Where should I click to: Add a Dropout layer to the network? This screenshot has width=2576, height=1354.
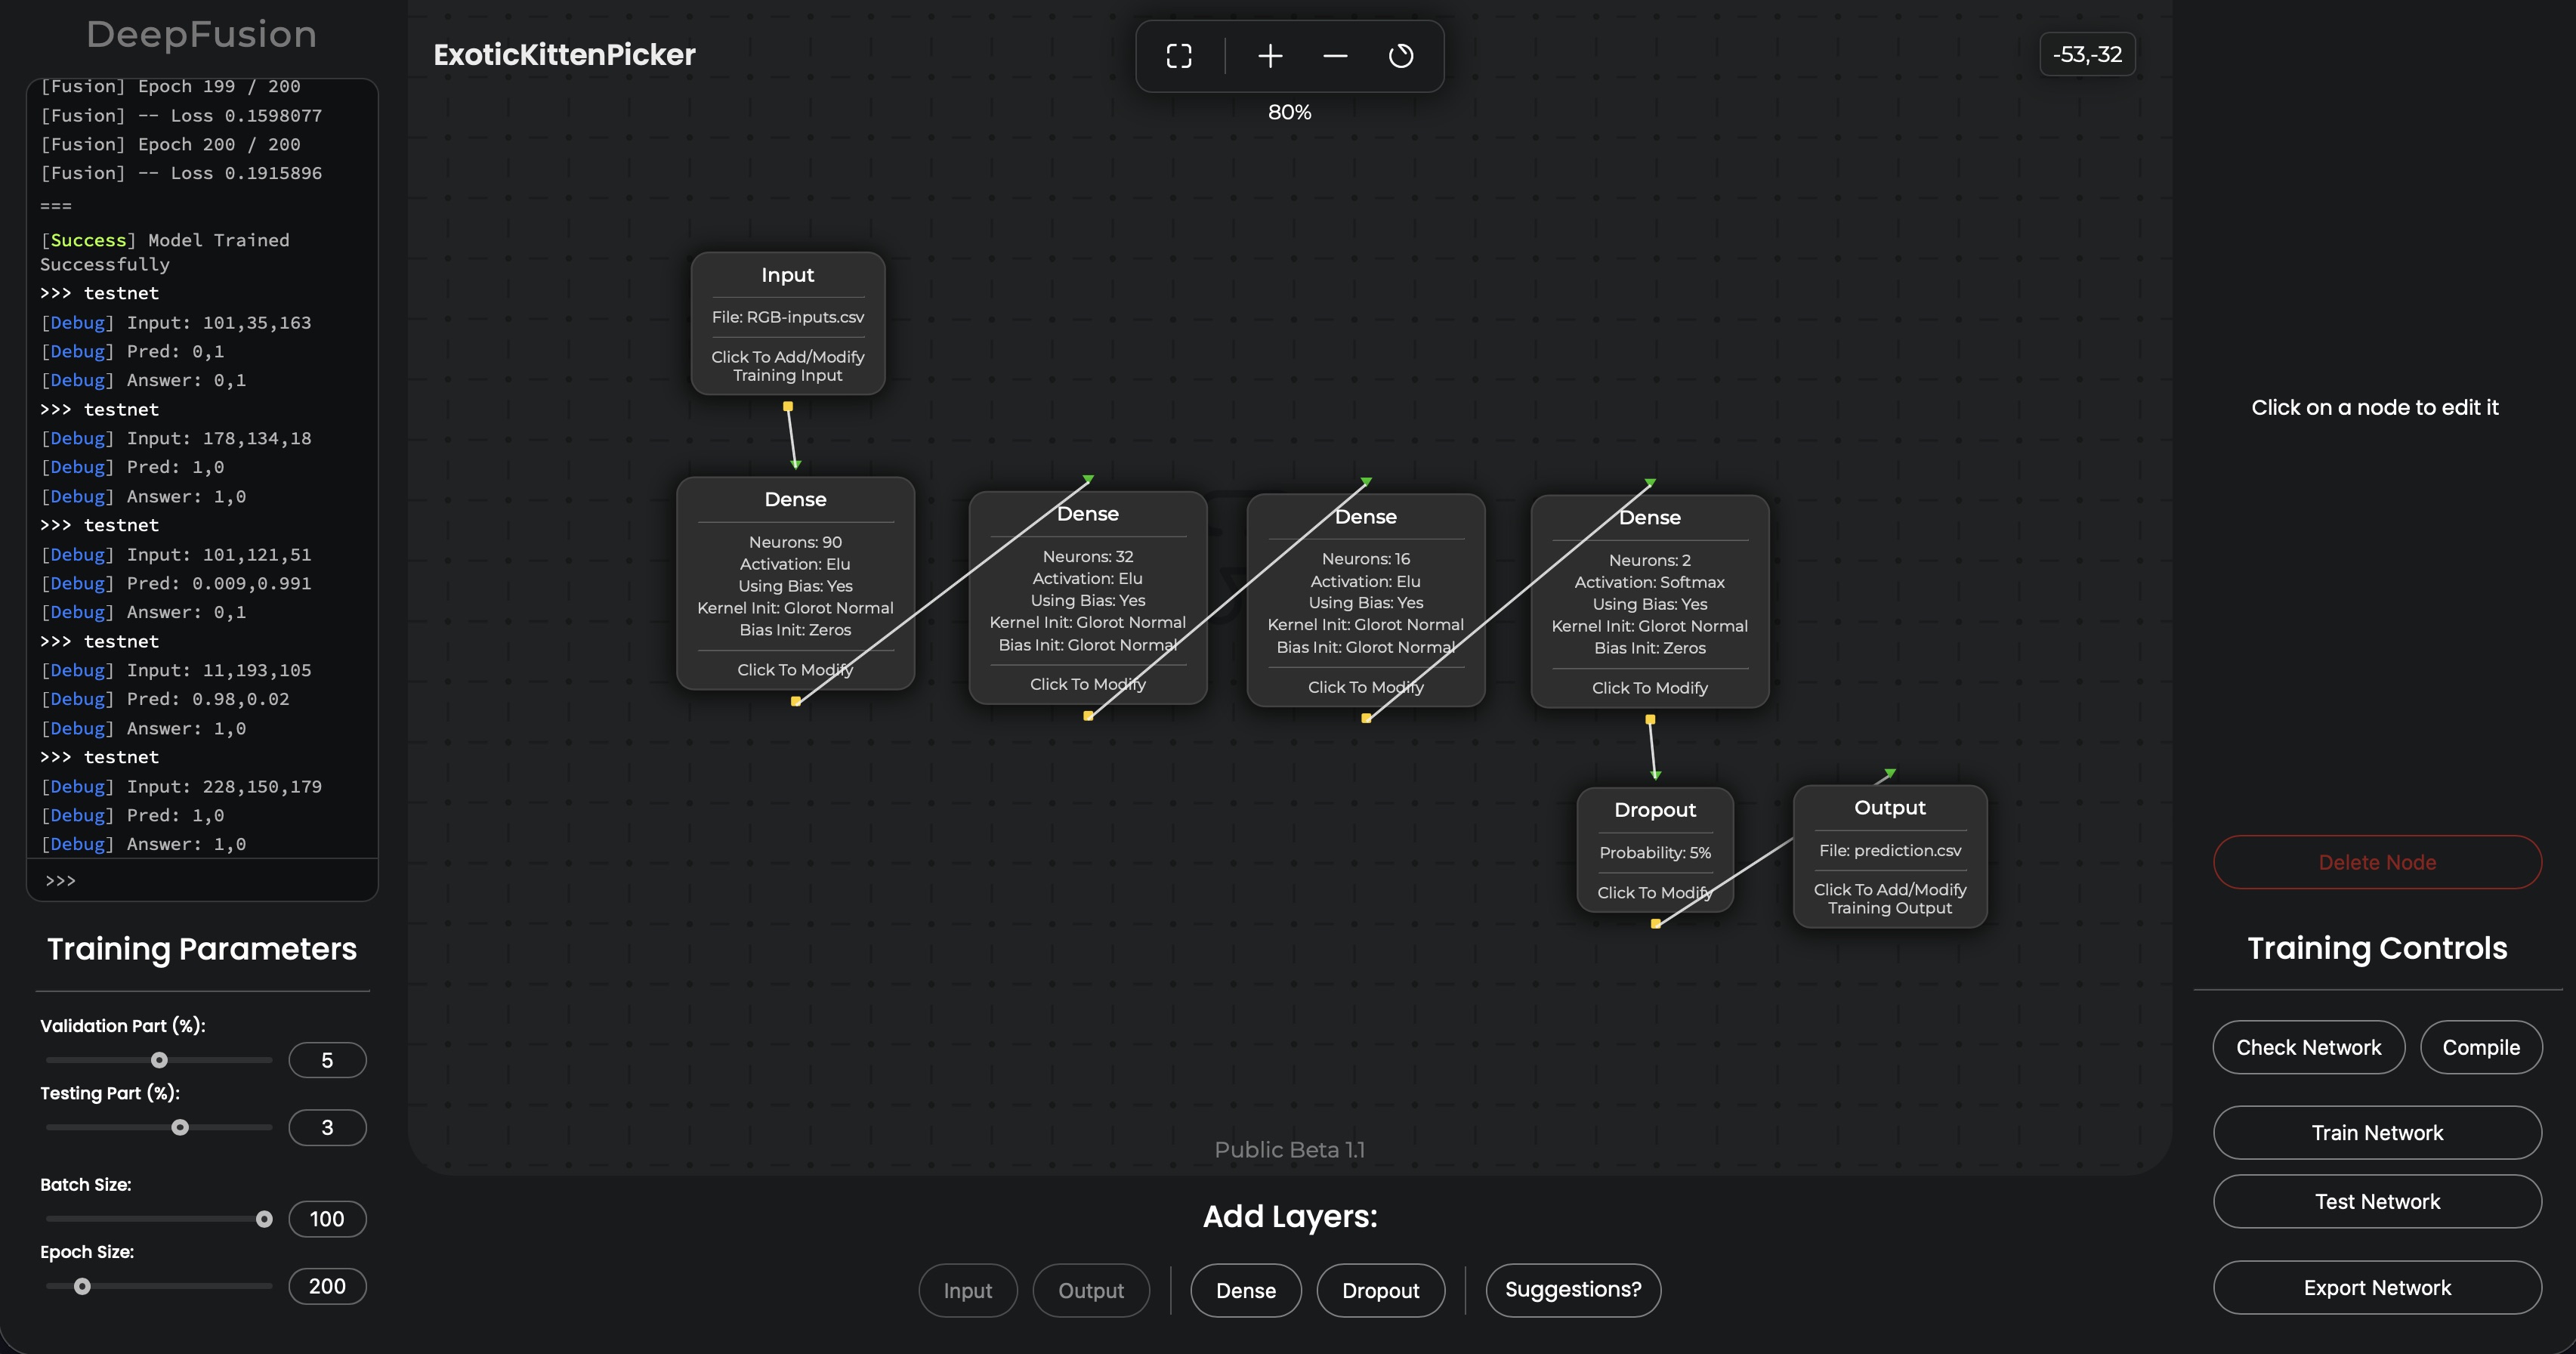tap(1380, 1290)
